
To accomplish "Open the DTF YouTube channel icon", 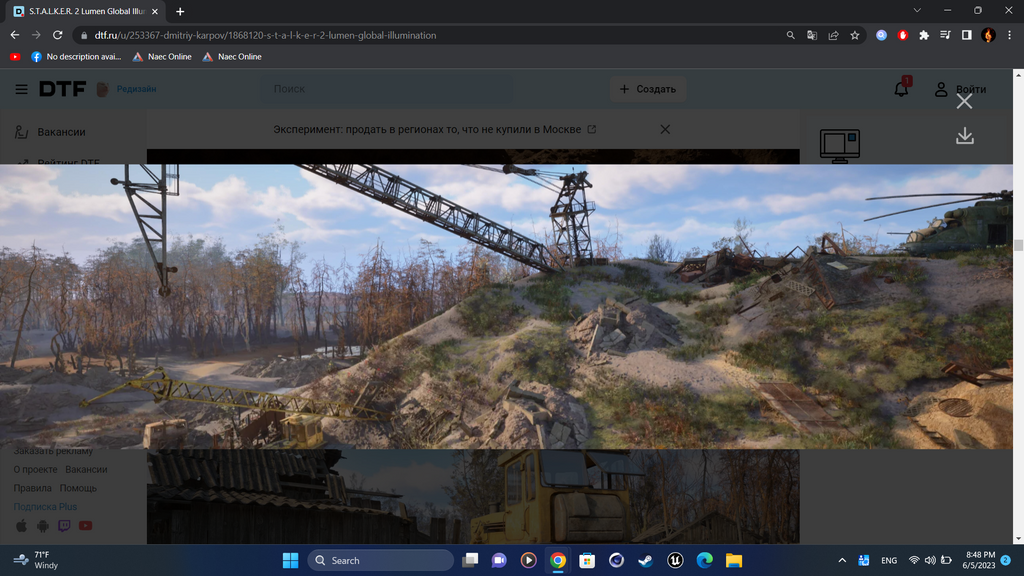I will click(86, 526).
